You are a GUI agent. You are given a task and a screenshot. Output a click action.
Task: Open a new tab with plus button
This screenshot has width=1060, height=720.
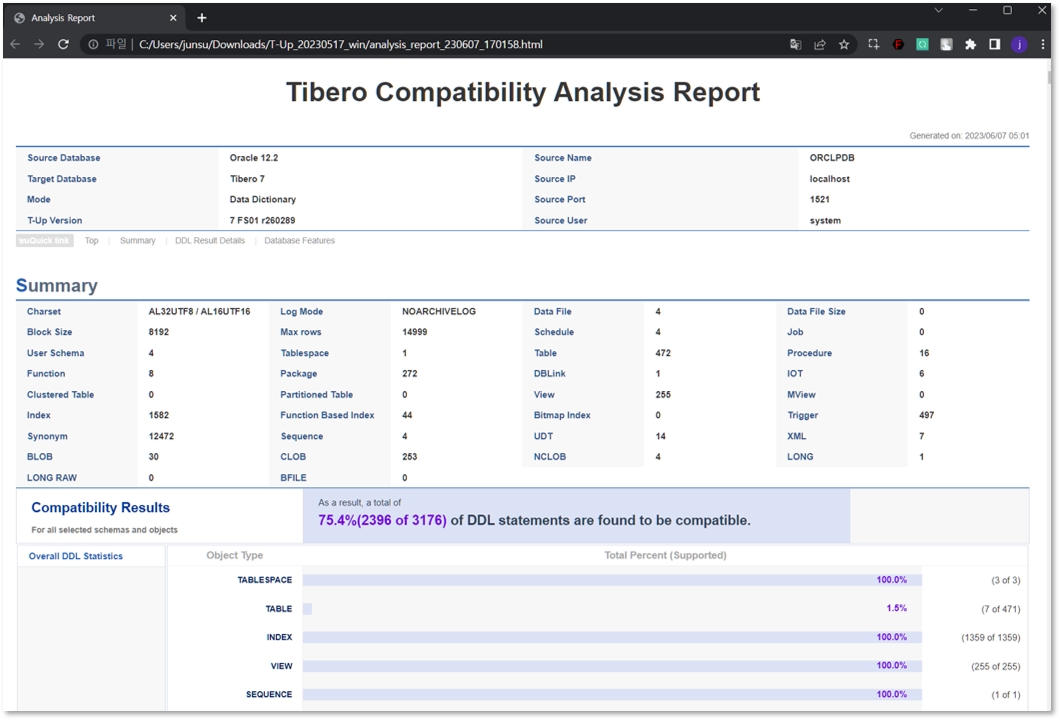pos(202,18)
